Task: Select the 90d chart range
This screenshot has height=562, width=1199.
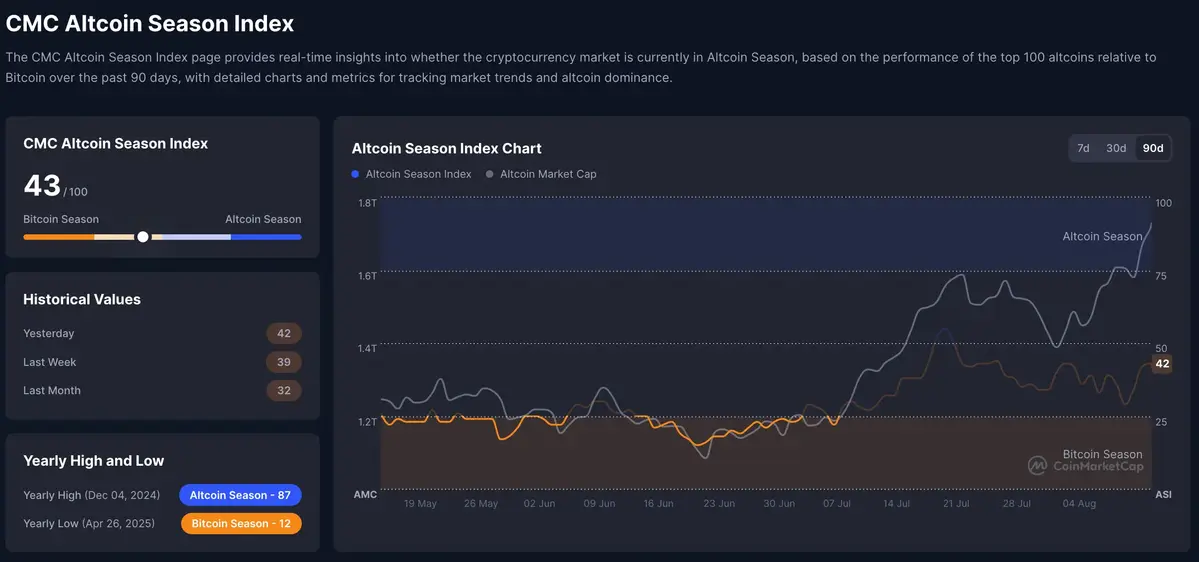Action: click(1152, 148)
